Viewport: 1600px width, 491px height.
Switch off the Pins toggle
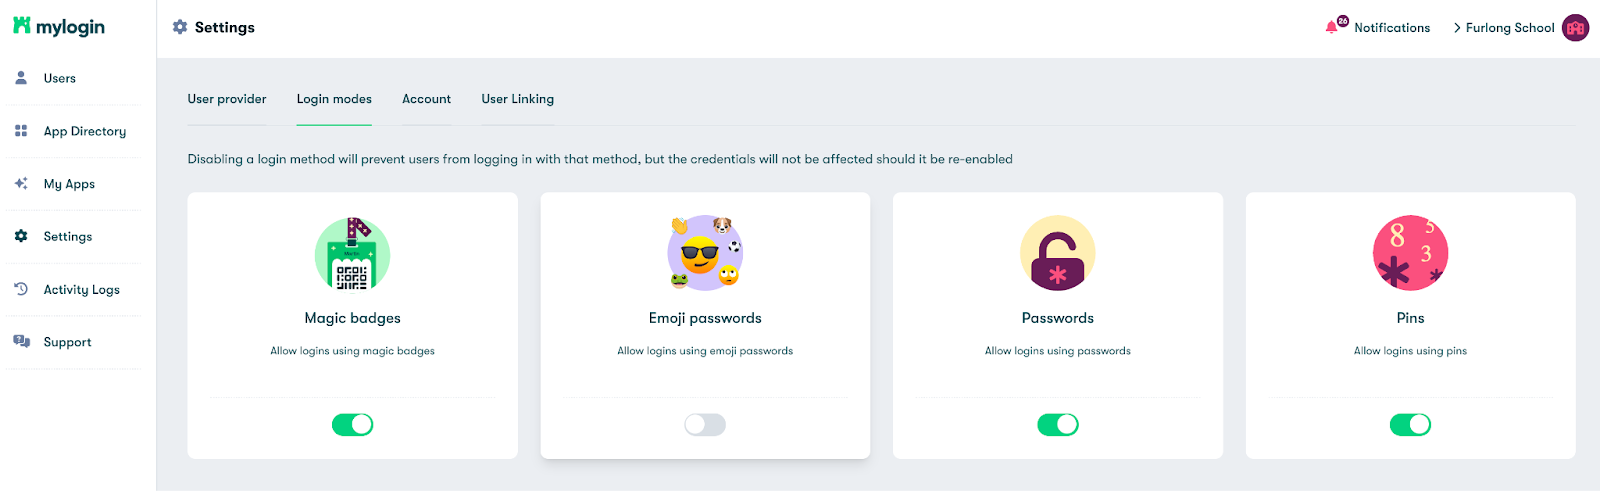pyautogui.click(x=1410, y=425)
